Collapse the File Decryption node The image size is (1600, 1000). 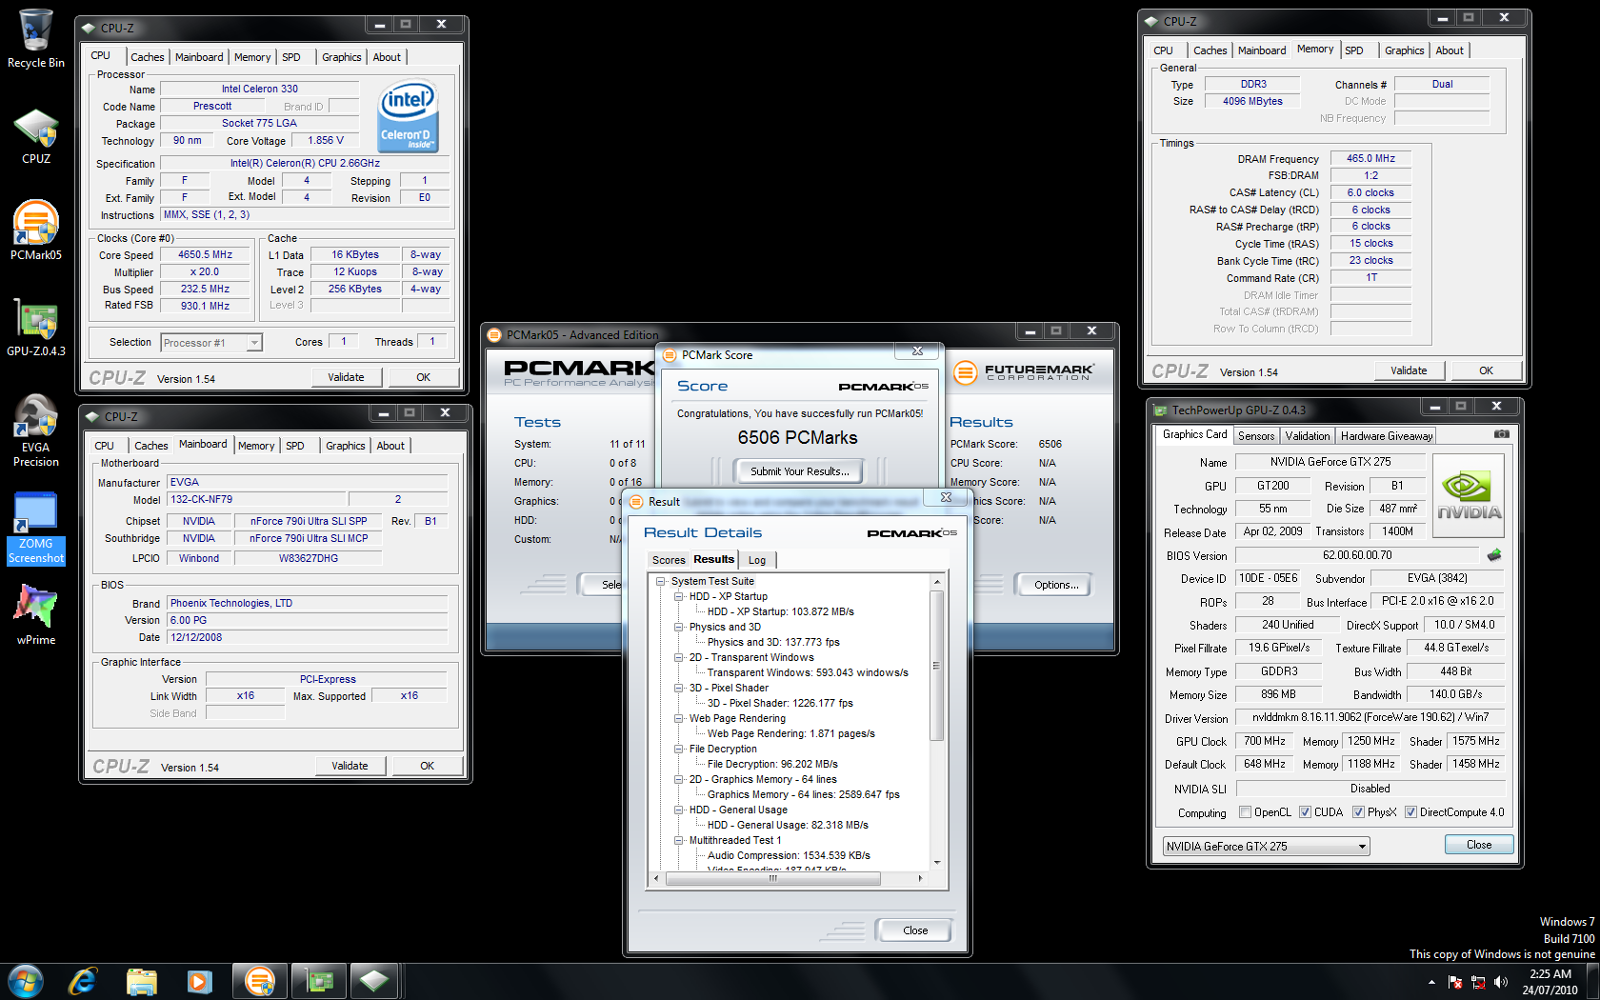pos(678,749)
